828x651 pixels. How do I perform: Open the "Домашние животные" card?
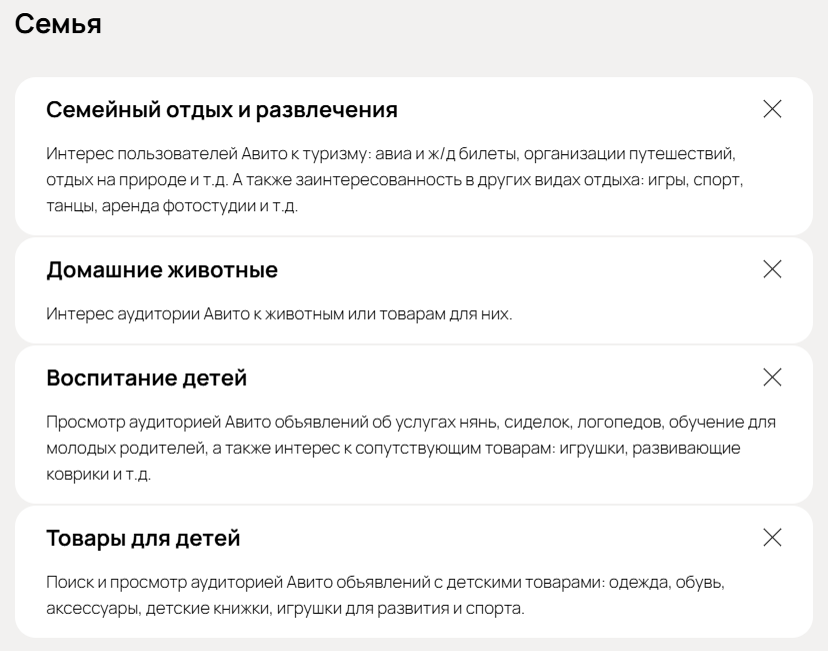(x=414, y=290)
